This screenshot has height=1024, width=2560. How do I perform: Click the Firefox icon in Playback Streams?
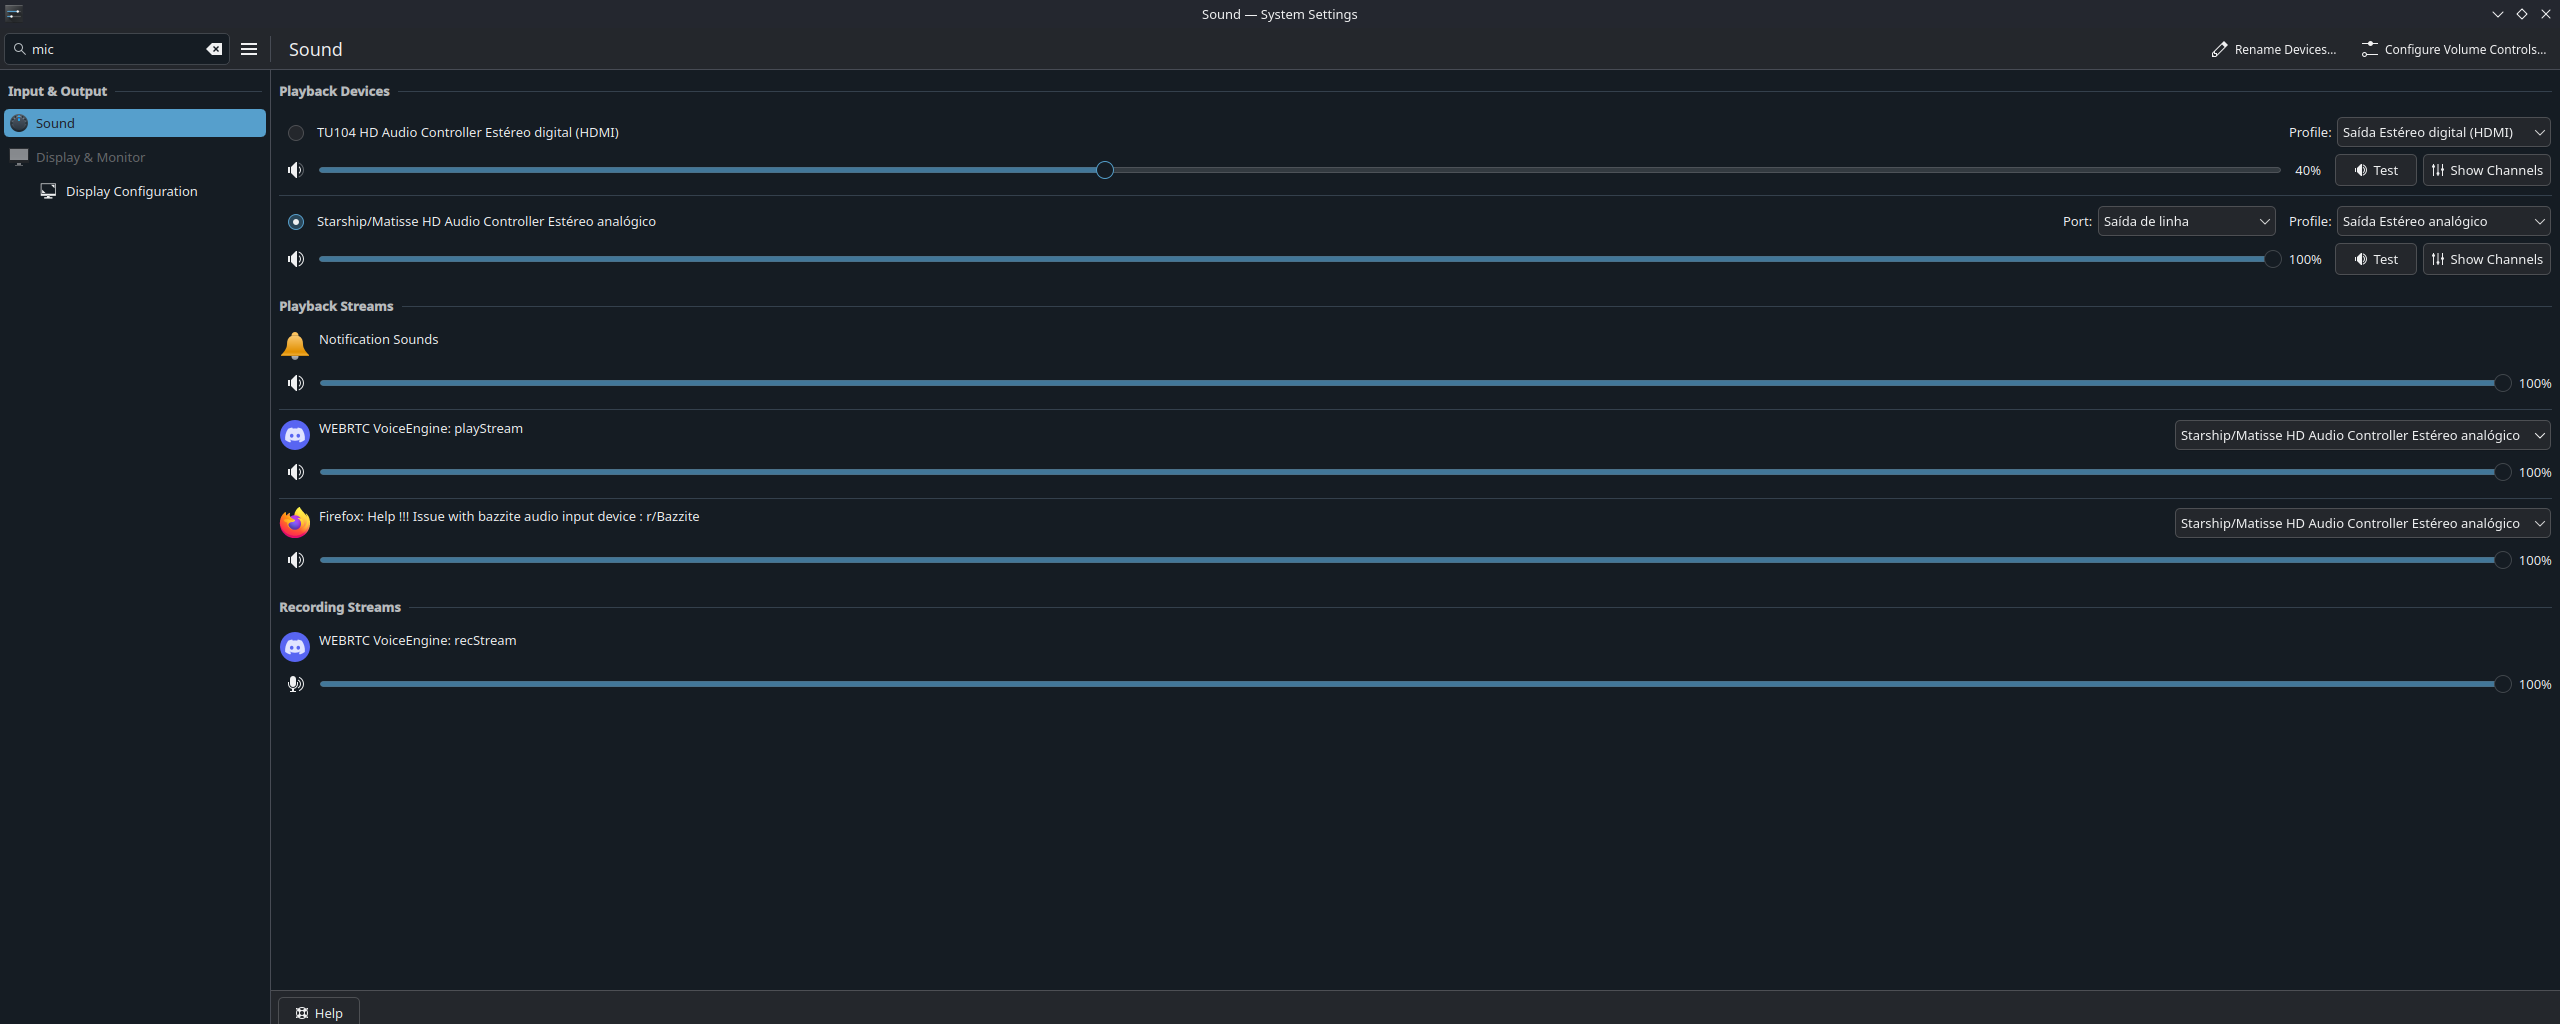(x=295, y=522)
